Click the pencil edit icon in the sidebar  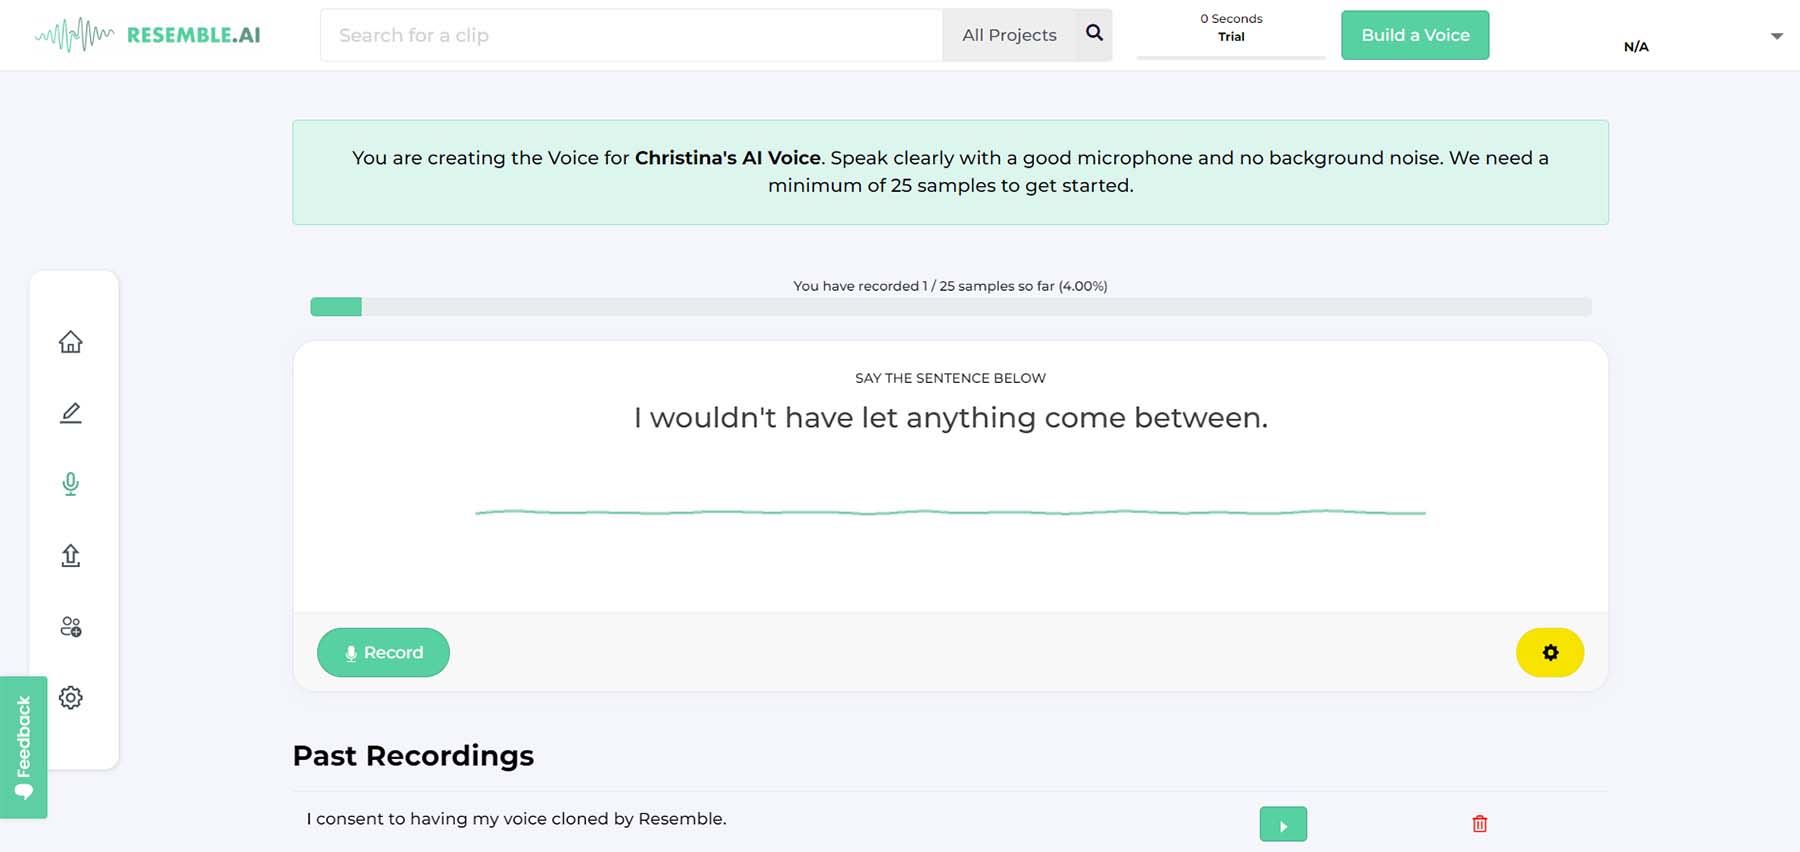tap(70, 413)
